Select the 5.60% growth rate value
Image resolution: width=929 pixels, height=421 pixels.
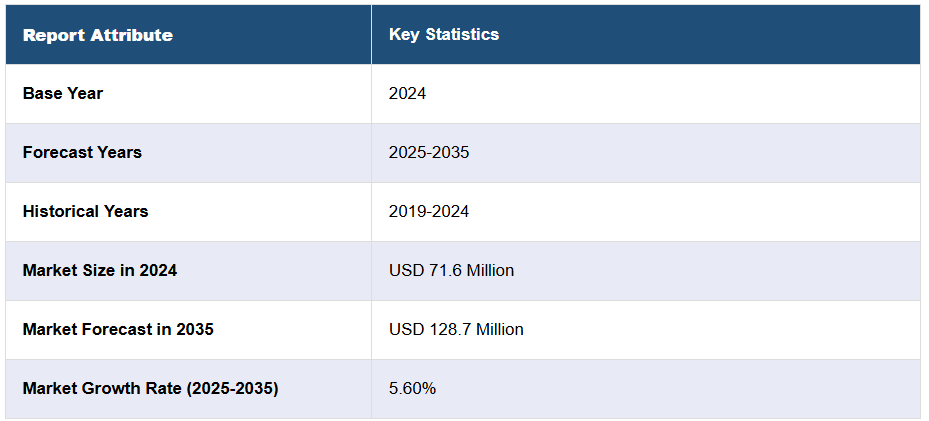412,388
